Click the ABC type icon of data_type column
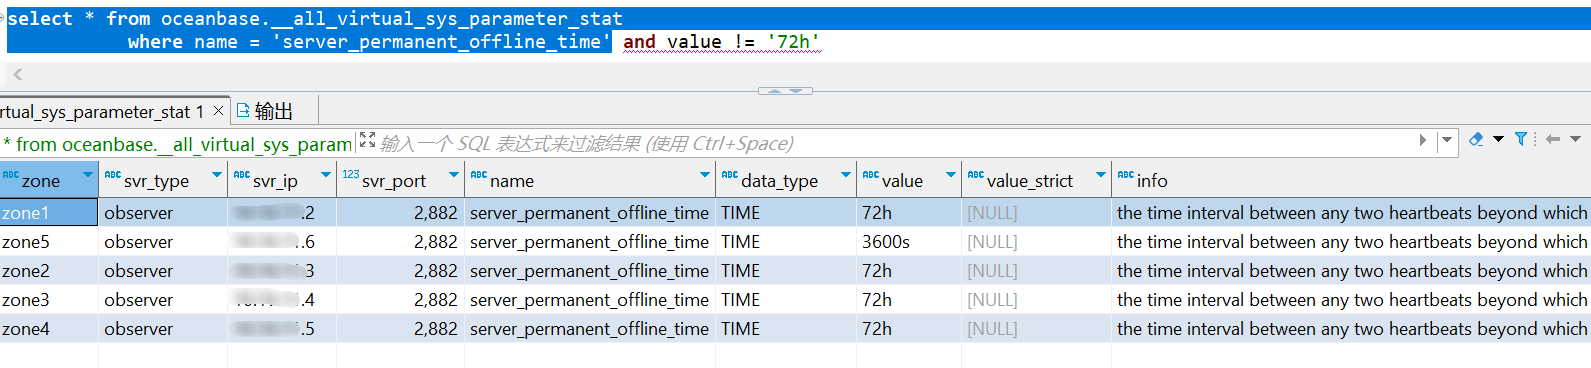Image resolution: width=1591 pixels, height=368 pixels. point(730,175)
